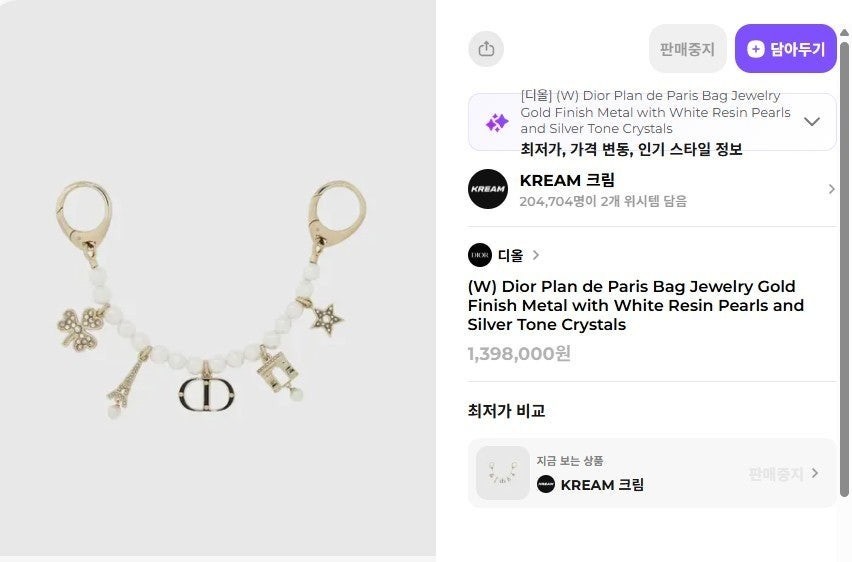Click the main Dior bag charm image

coord(211,301)
